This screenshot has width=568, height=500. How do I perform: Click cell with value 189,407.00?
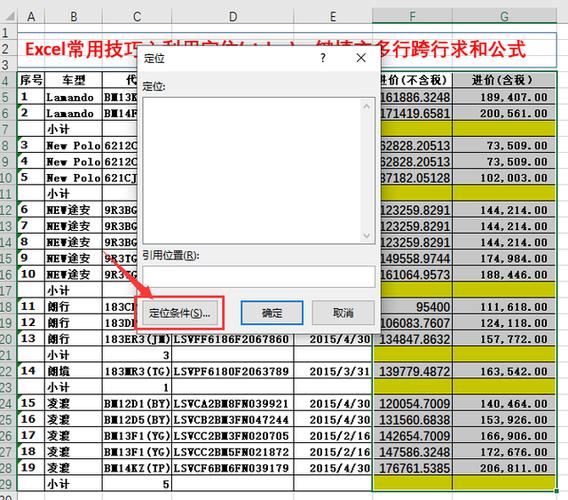(x=504, y=97)
